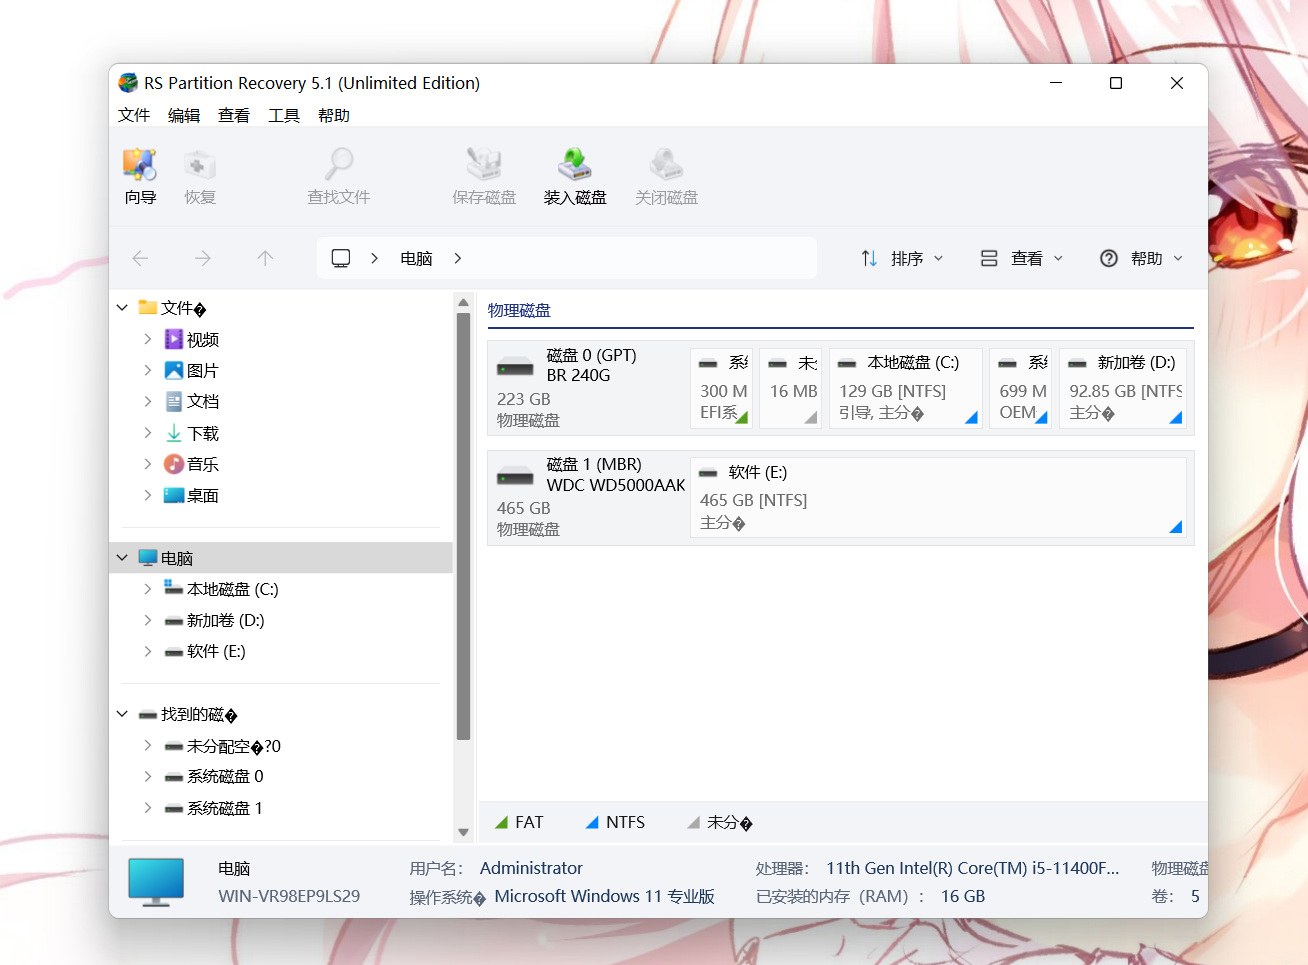
Task: Click the 恢复 recover toolbar icon
Action: tap(200, 176)
